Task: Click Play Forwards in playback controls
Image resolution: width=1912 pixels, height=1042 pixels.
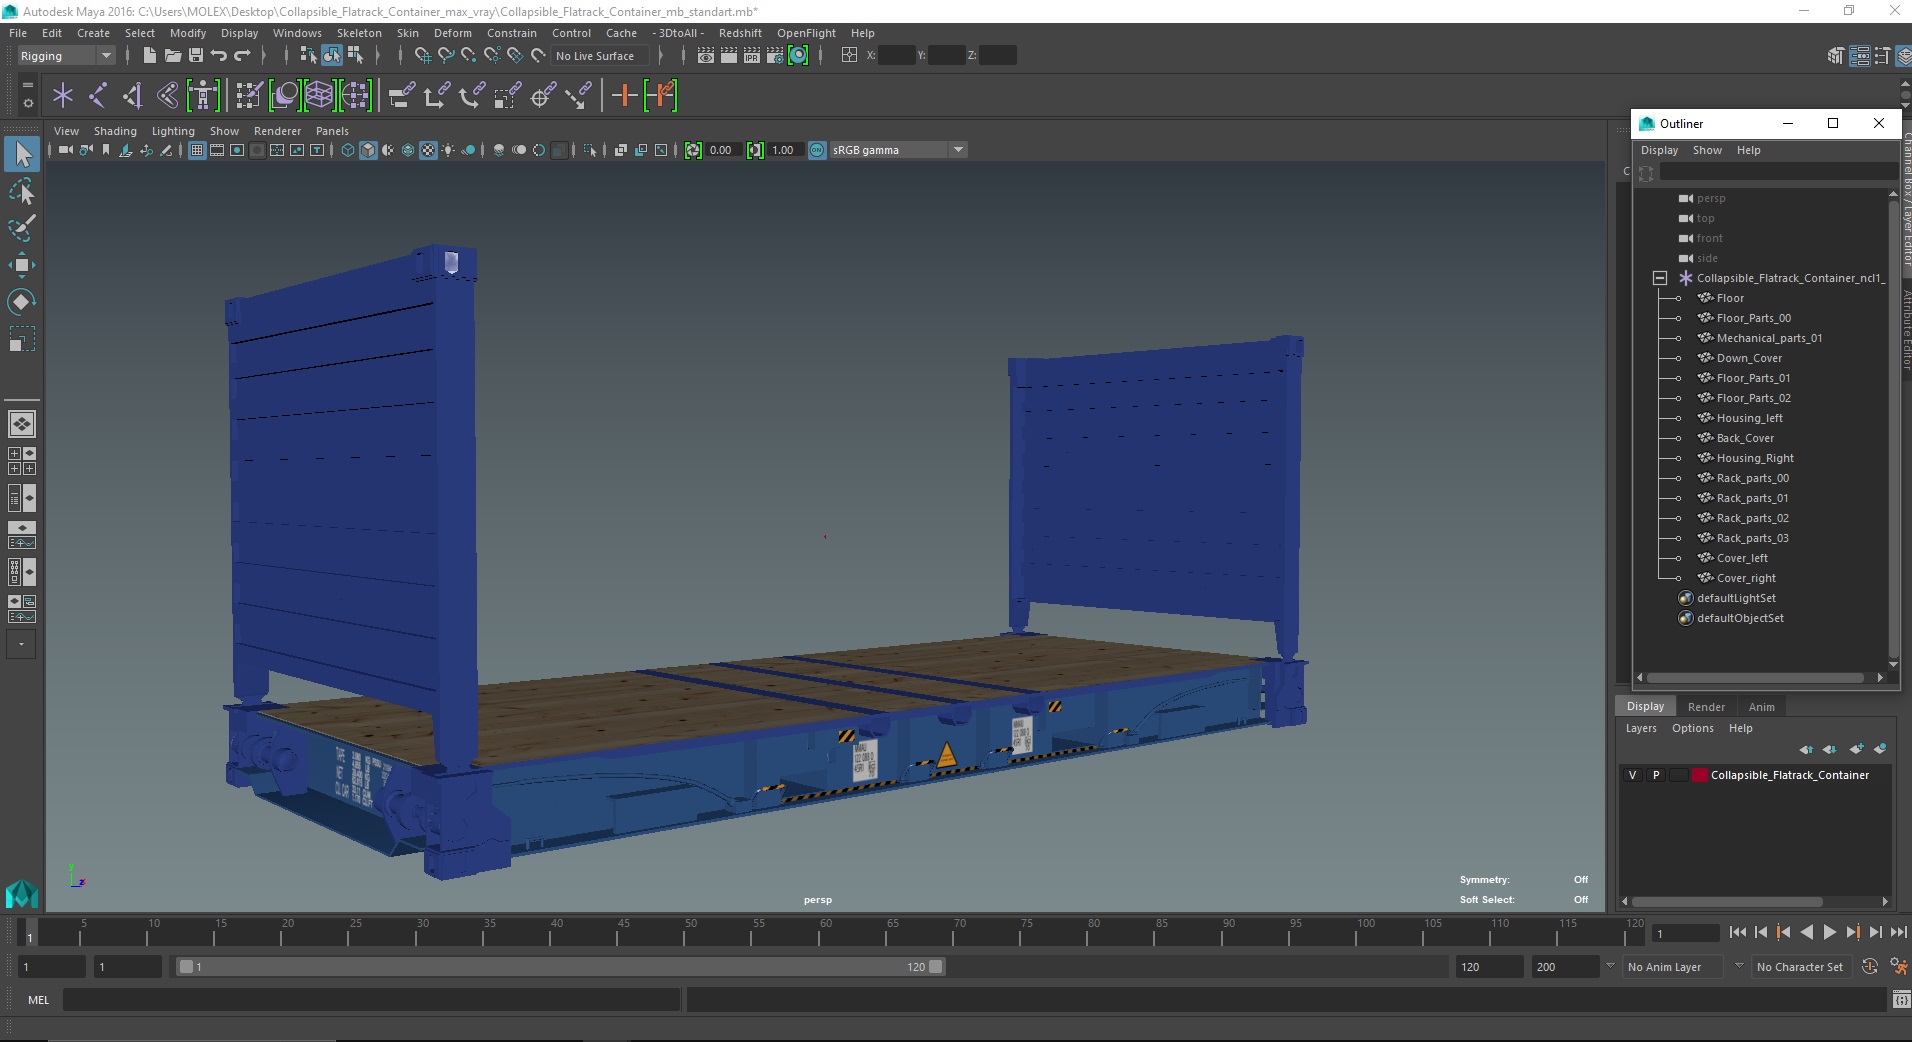Action: click(x=1829, y=932)
